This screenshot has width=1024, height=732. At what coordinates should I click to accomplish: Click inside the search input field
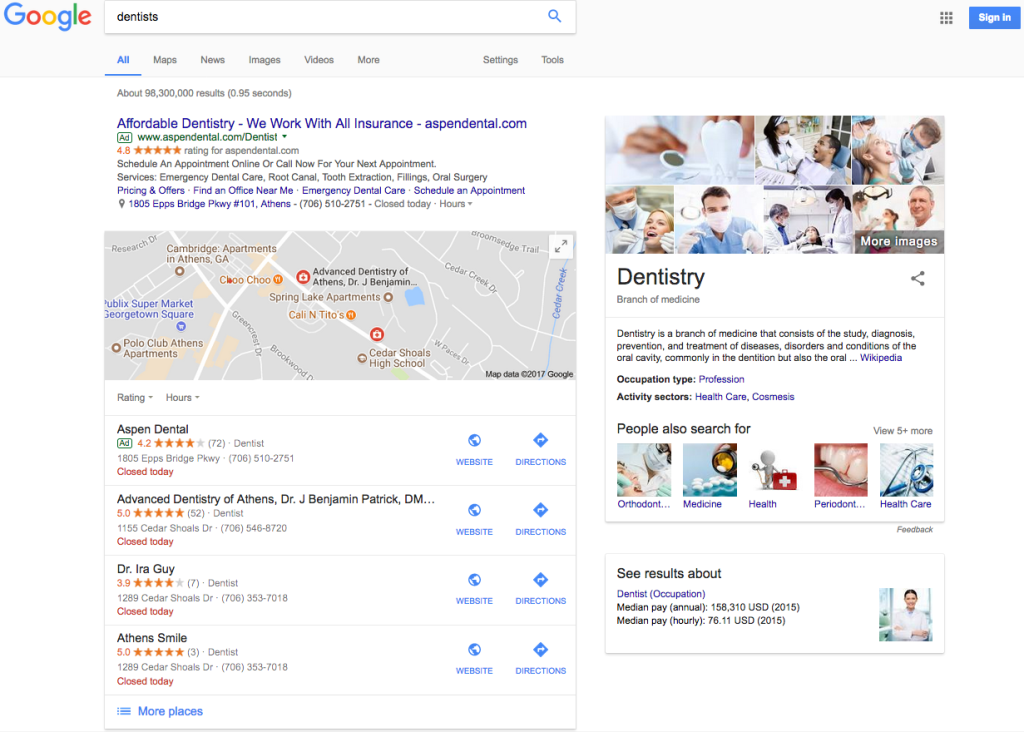tap(300, 16)
